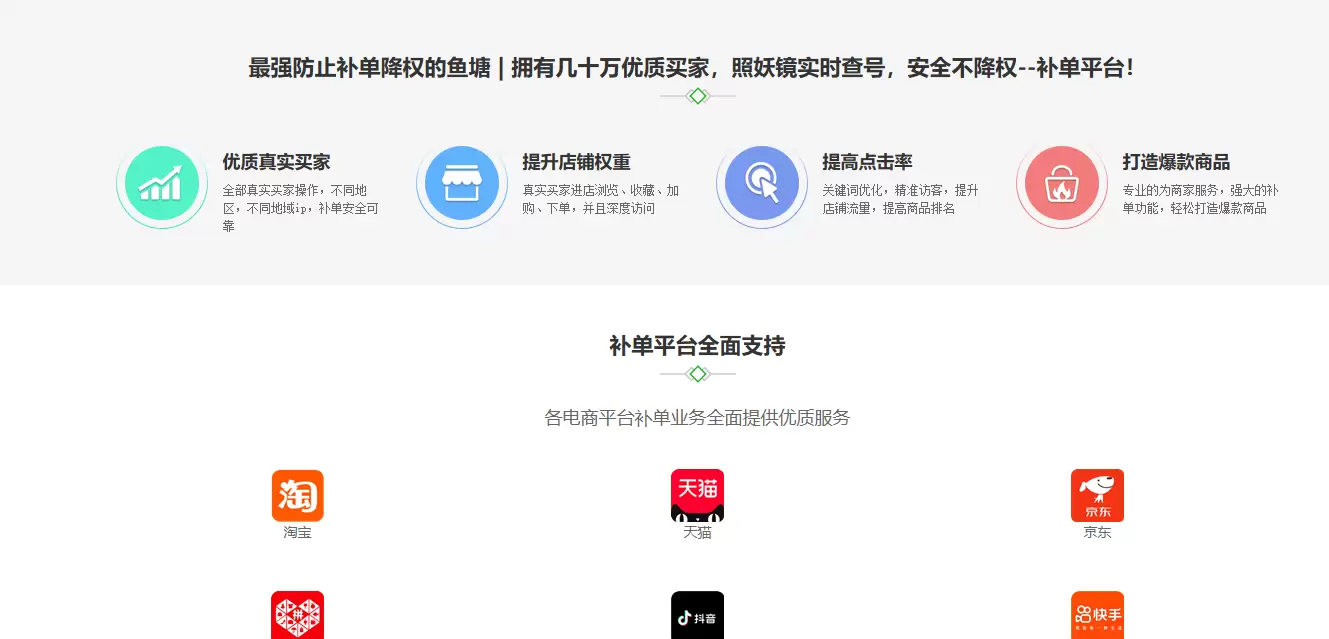Select the Kuaishou orange logo icon
Screen dimensions: 1329x639
1097,615
